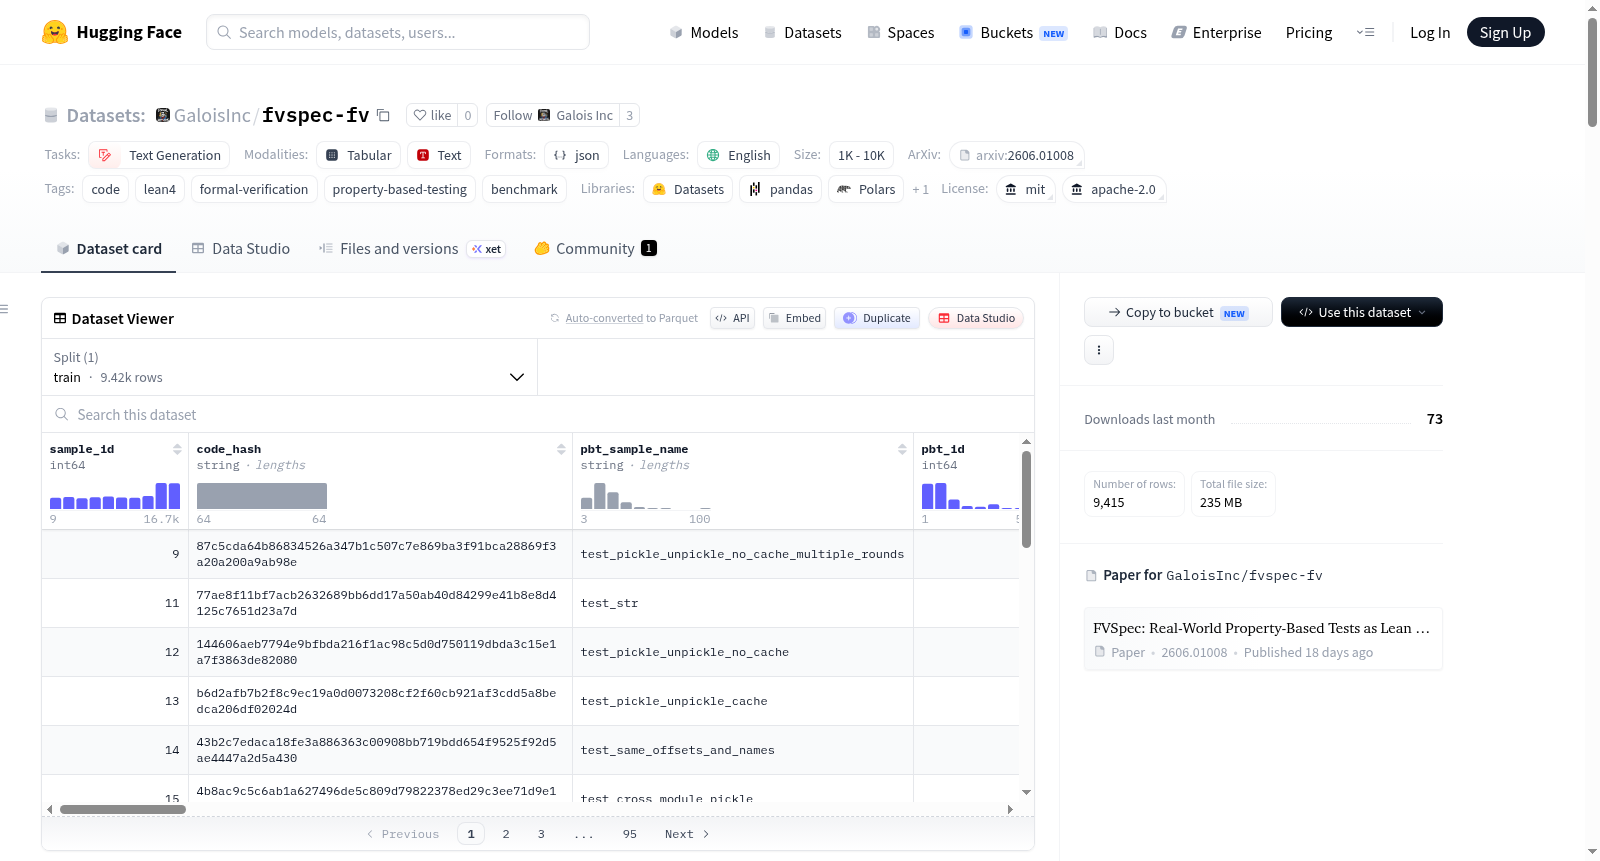Open Buckets in the top navigation
Image resolution: width=1600 pixels, height=861 pixels.
pyautogui.click(x=1013, y=32)
